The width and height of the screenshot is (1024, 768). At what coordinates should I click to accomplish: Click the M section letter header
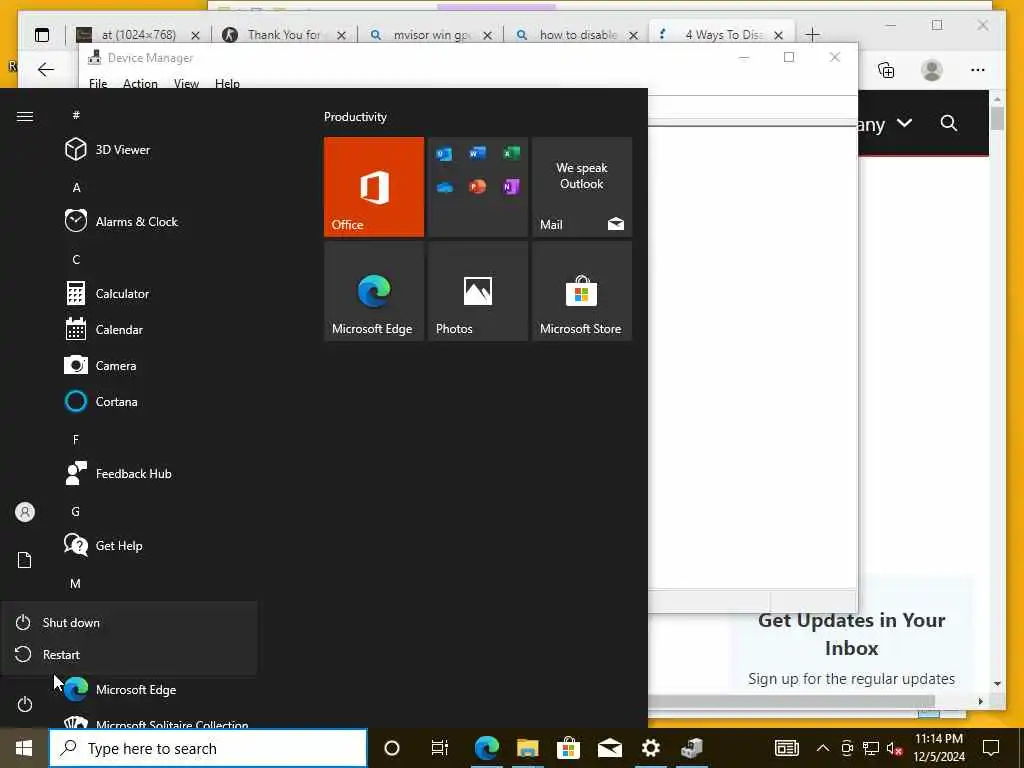(x=76, y=583)
